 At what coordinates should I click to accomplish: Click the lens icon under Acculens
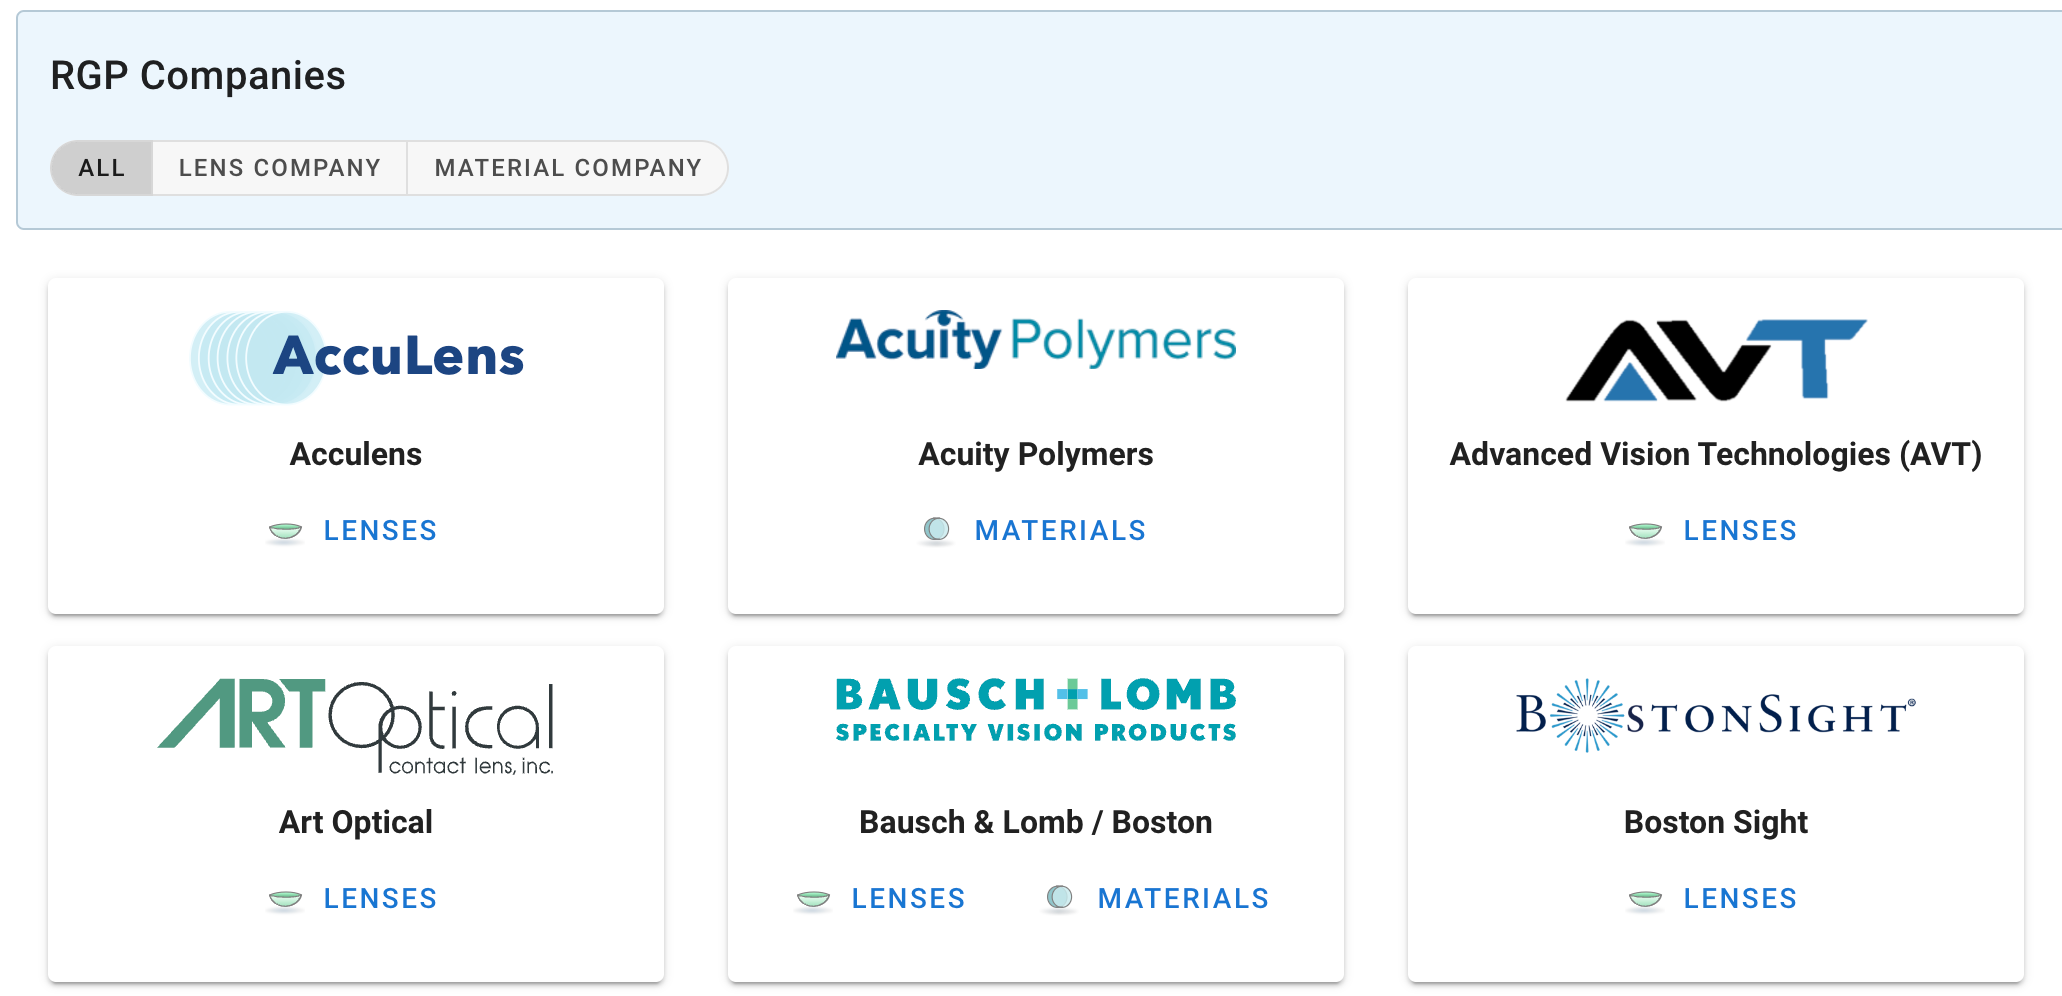[286, 530]
